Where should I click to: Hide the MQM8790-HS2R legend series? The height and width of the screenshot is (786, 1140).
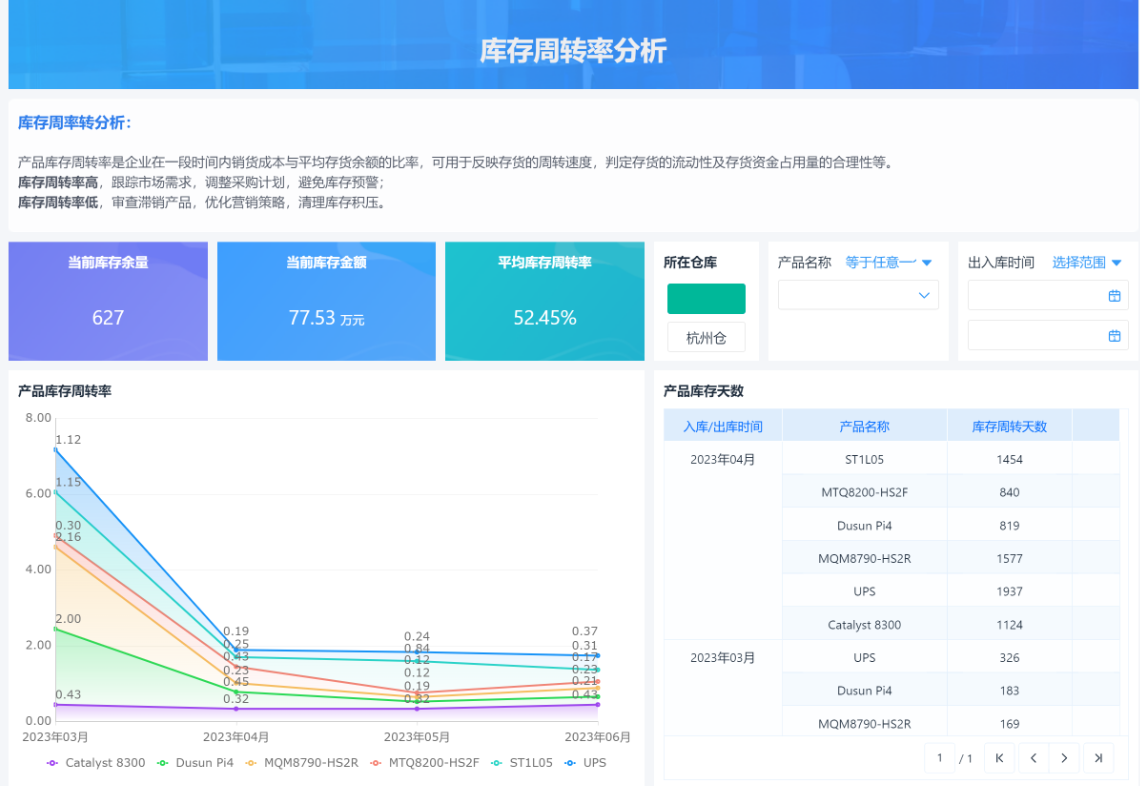[x=301, y=763]
